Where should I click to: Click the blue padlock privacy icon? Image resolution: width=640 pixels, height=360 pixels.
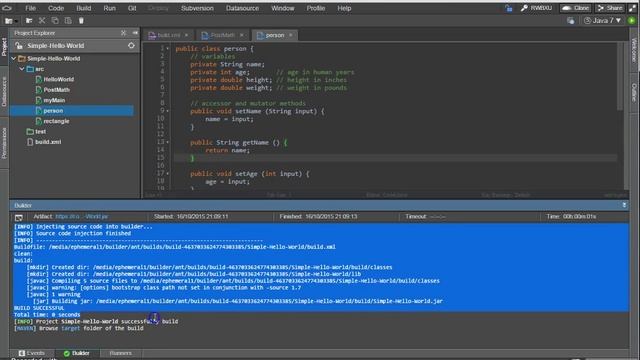[509, 8]
